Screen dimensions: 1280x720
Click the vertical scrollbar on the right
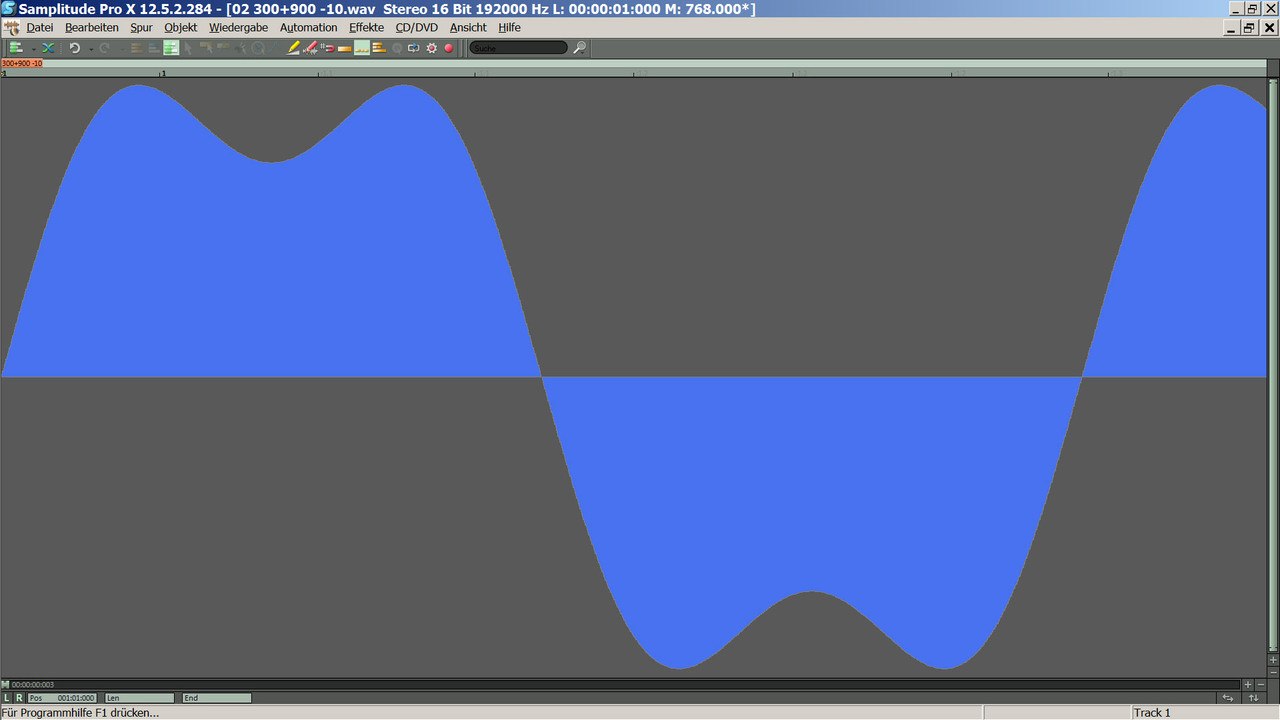click(x=1273, y=365)
